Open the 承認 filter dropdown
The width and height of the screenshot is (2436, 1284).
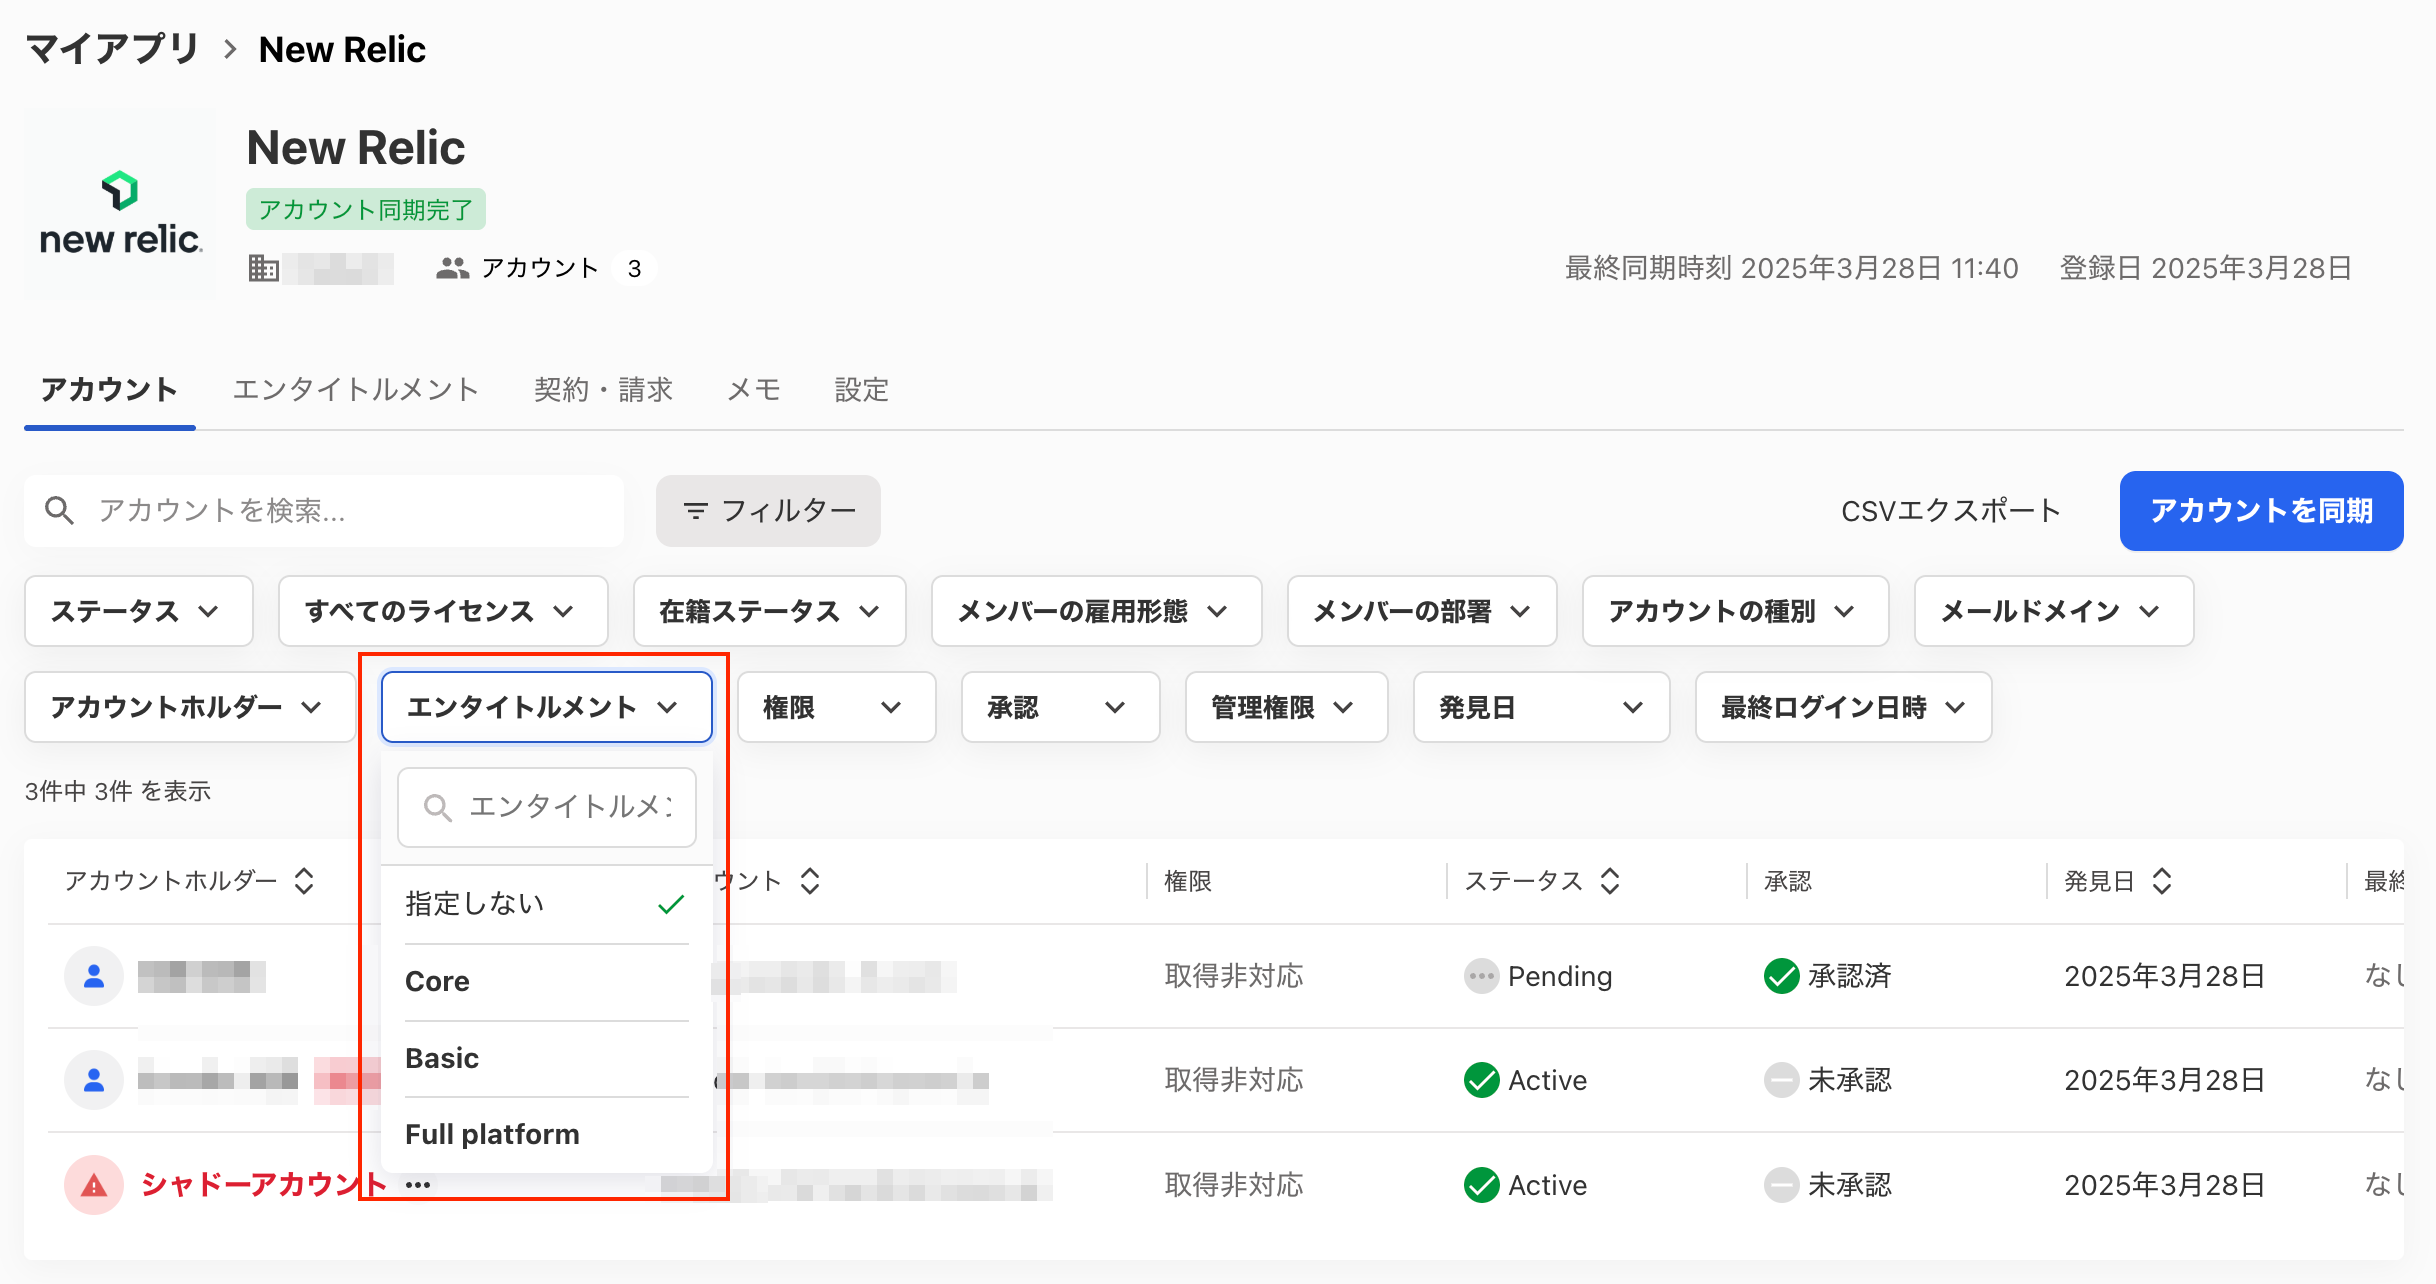tap(1060, 707)
